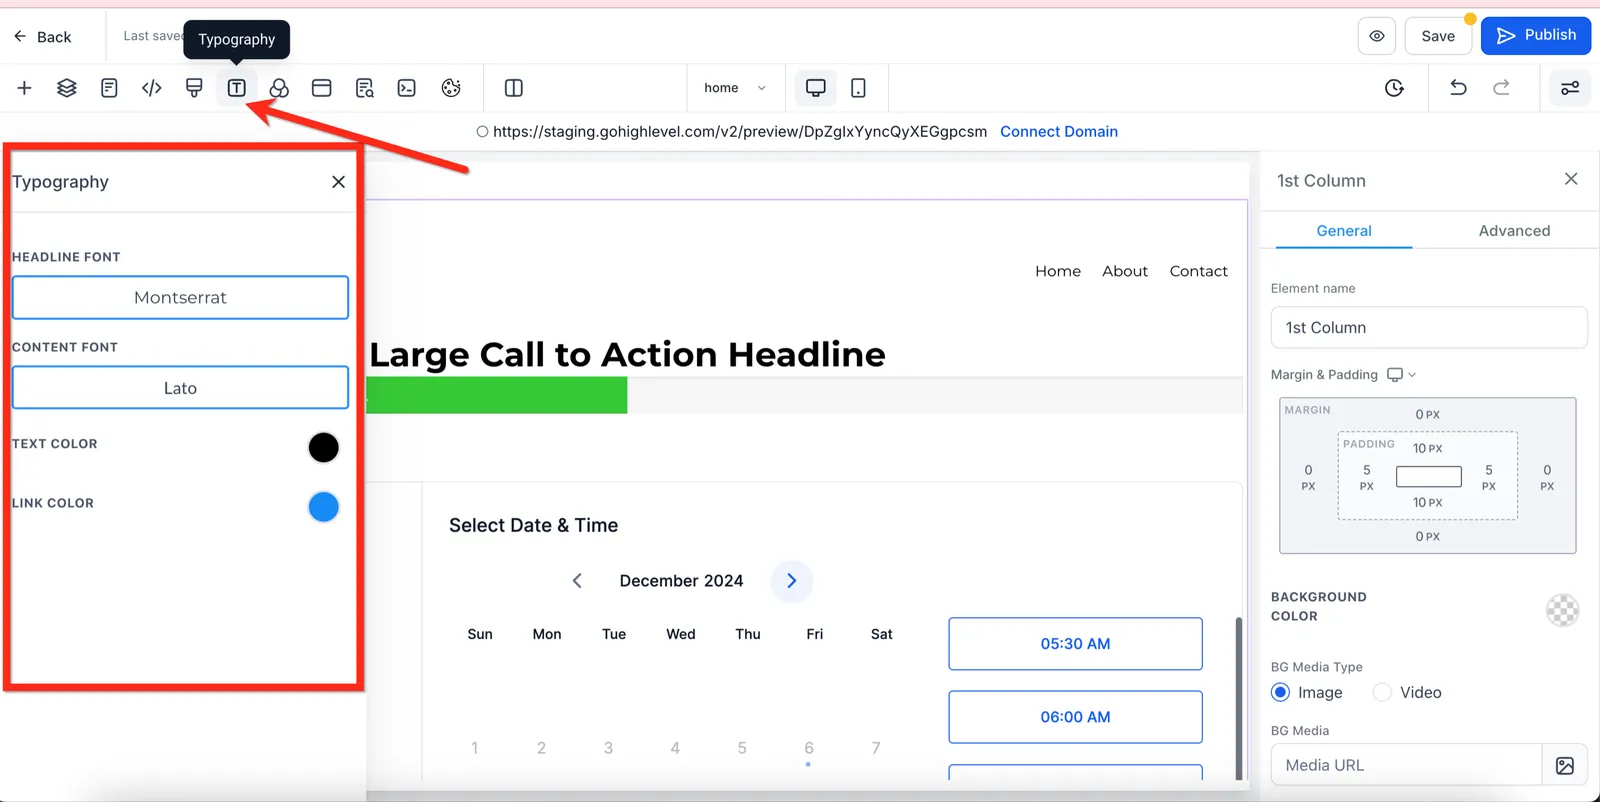Viewport: 1600px width, 802px height.
Task: Open the custom code icon
Action: tap(152, 88)
